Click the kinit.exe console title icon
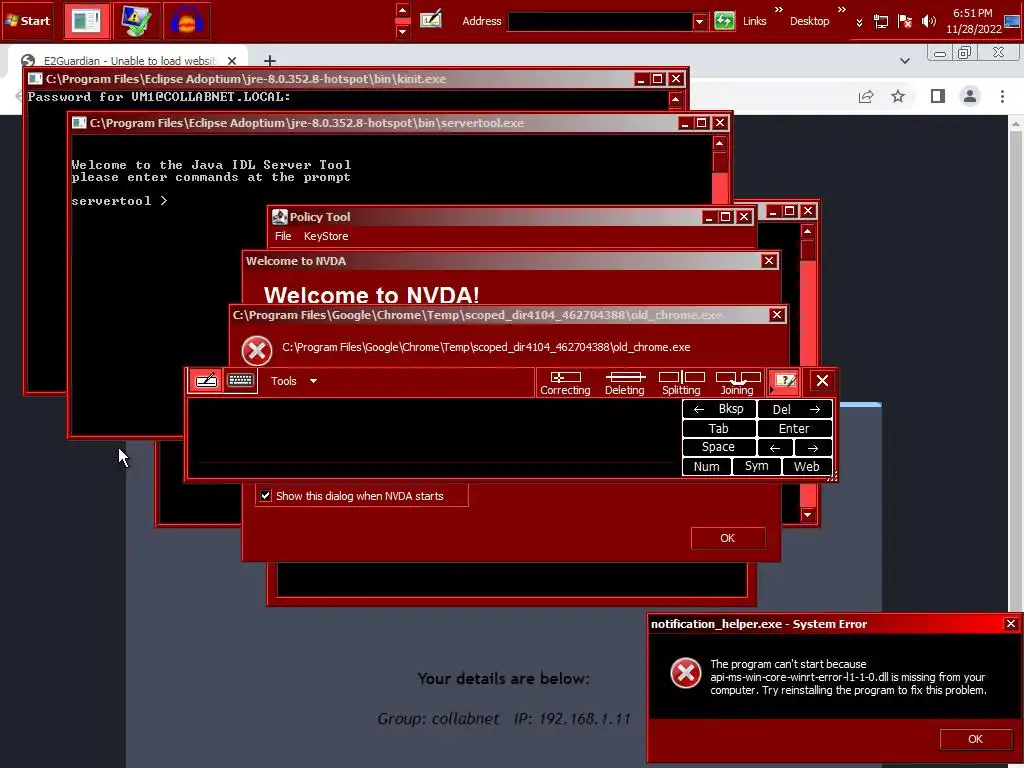 (35, 79)
